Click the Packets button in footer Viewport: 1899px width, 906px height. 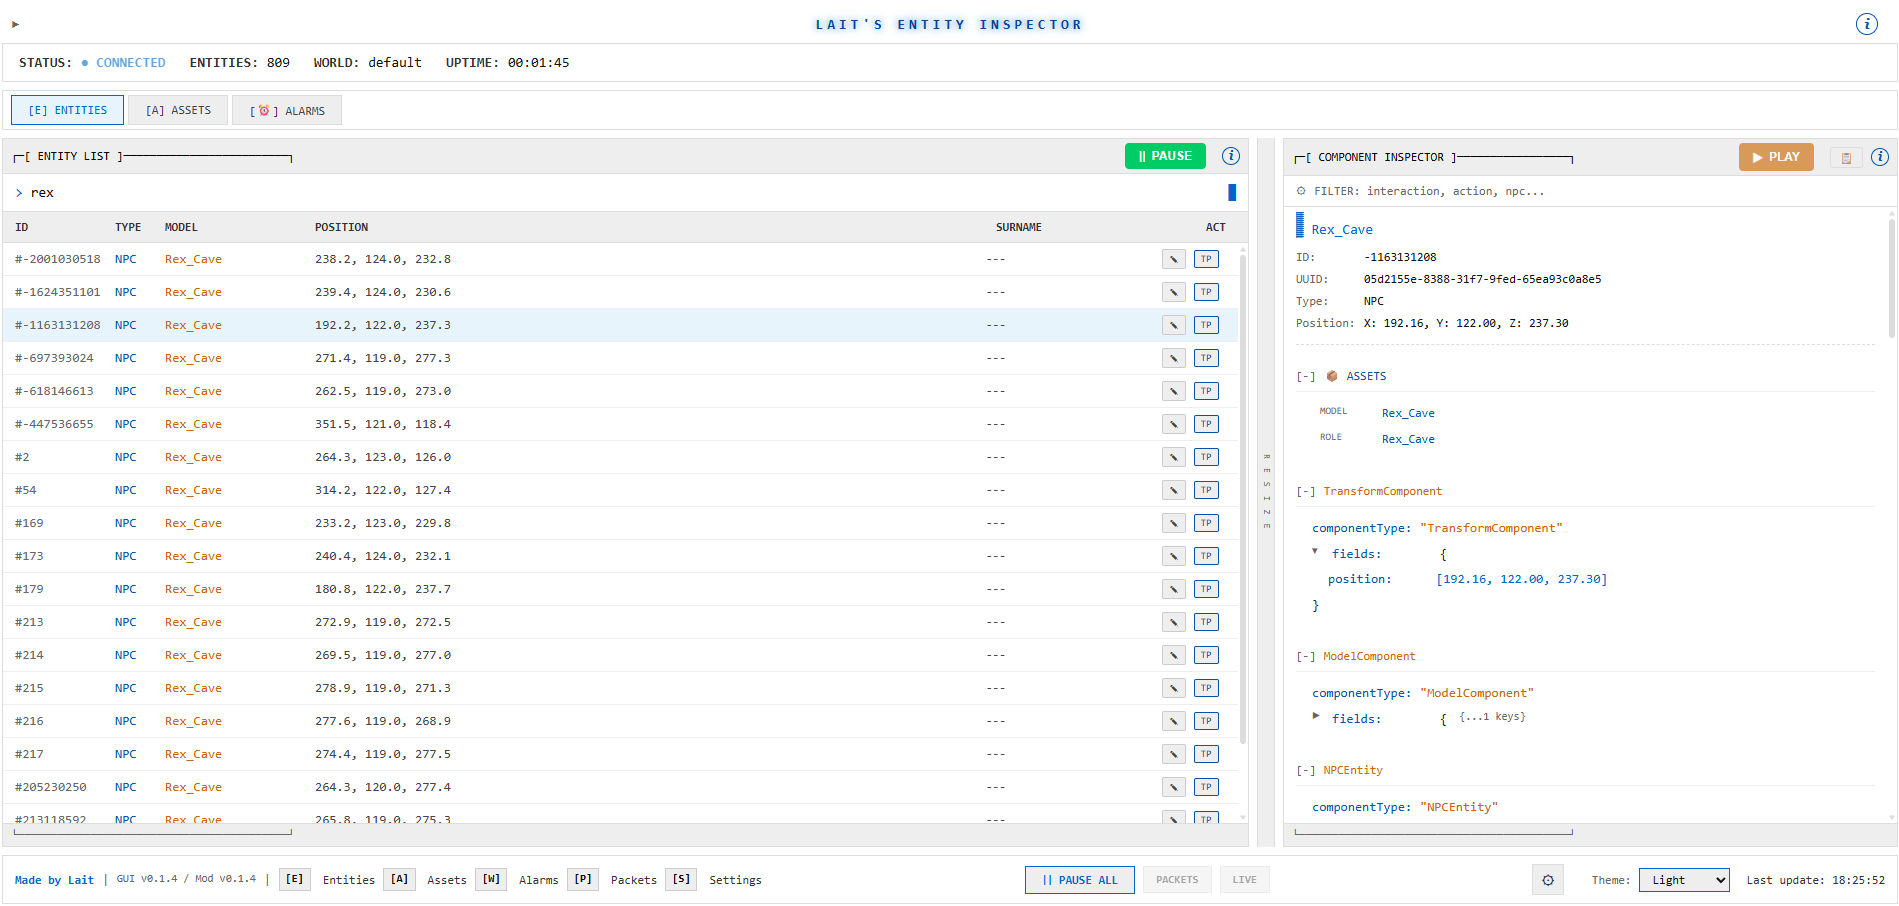click(1176, 880)
